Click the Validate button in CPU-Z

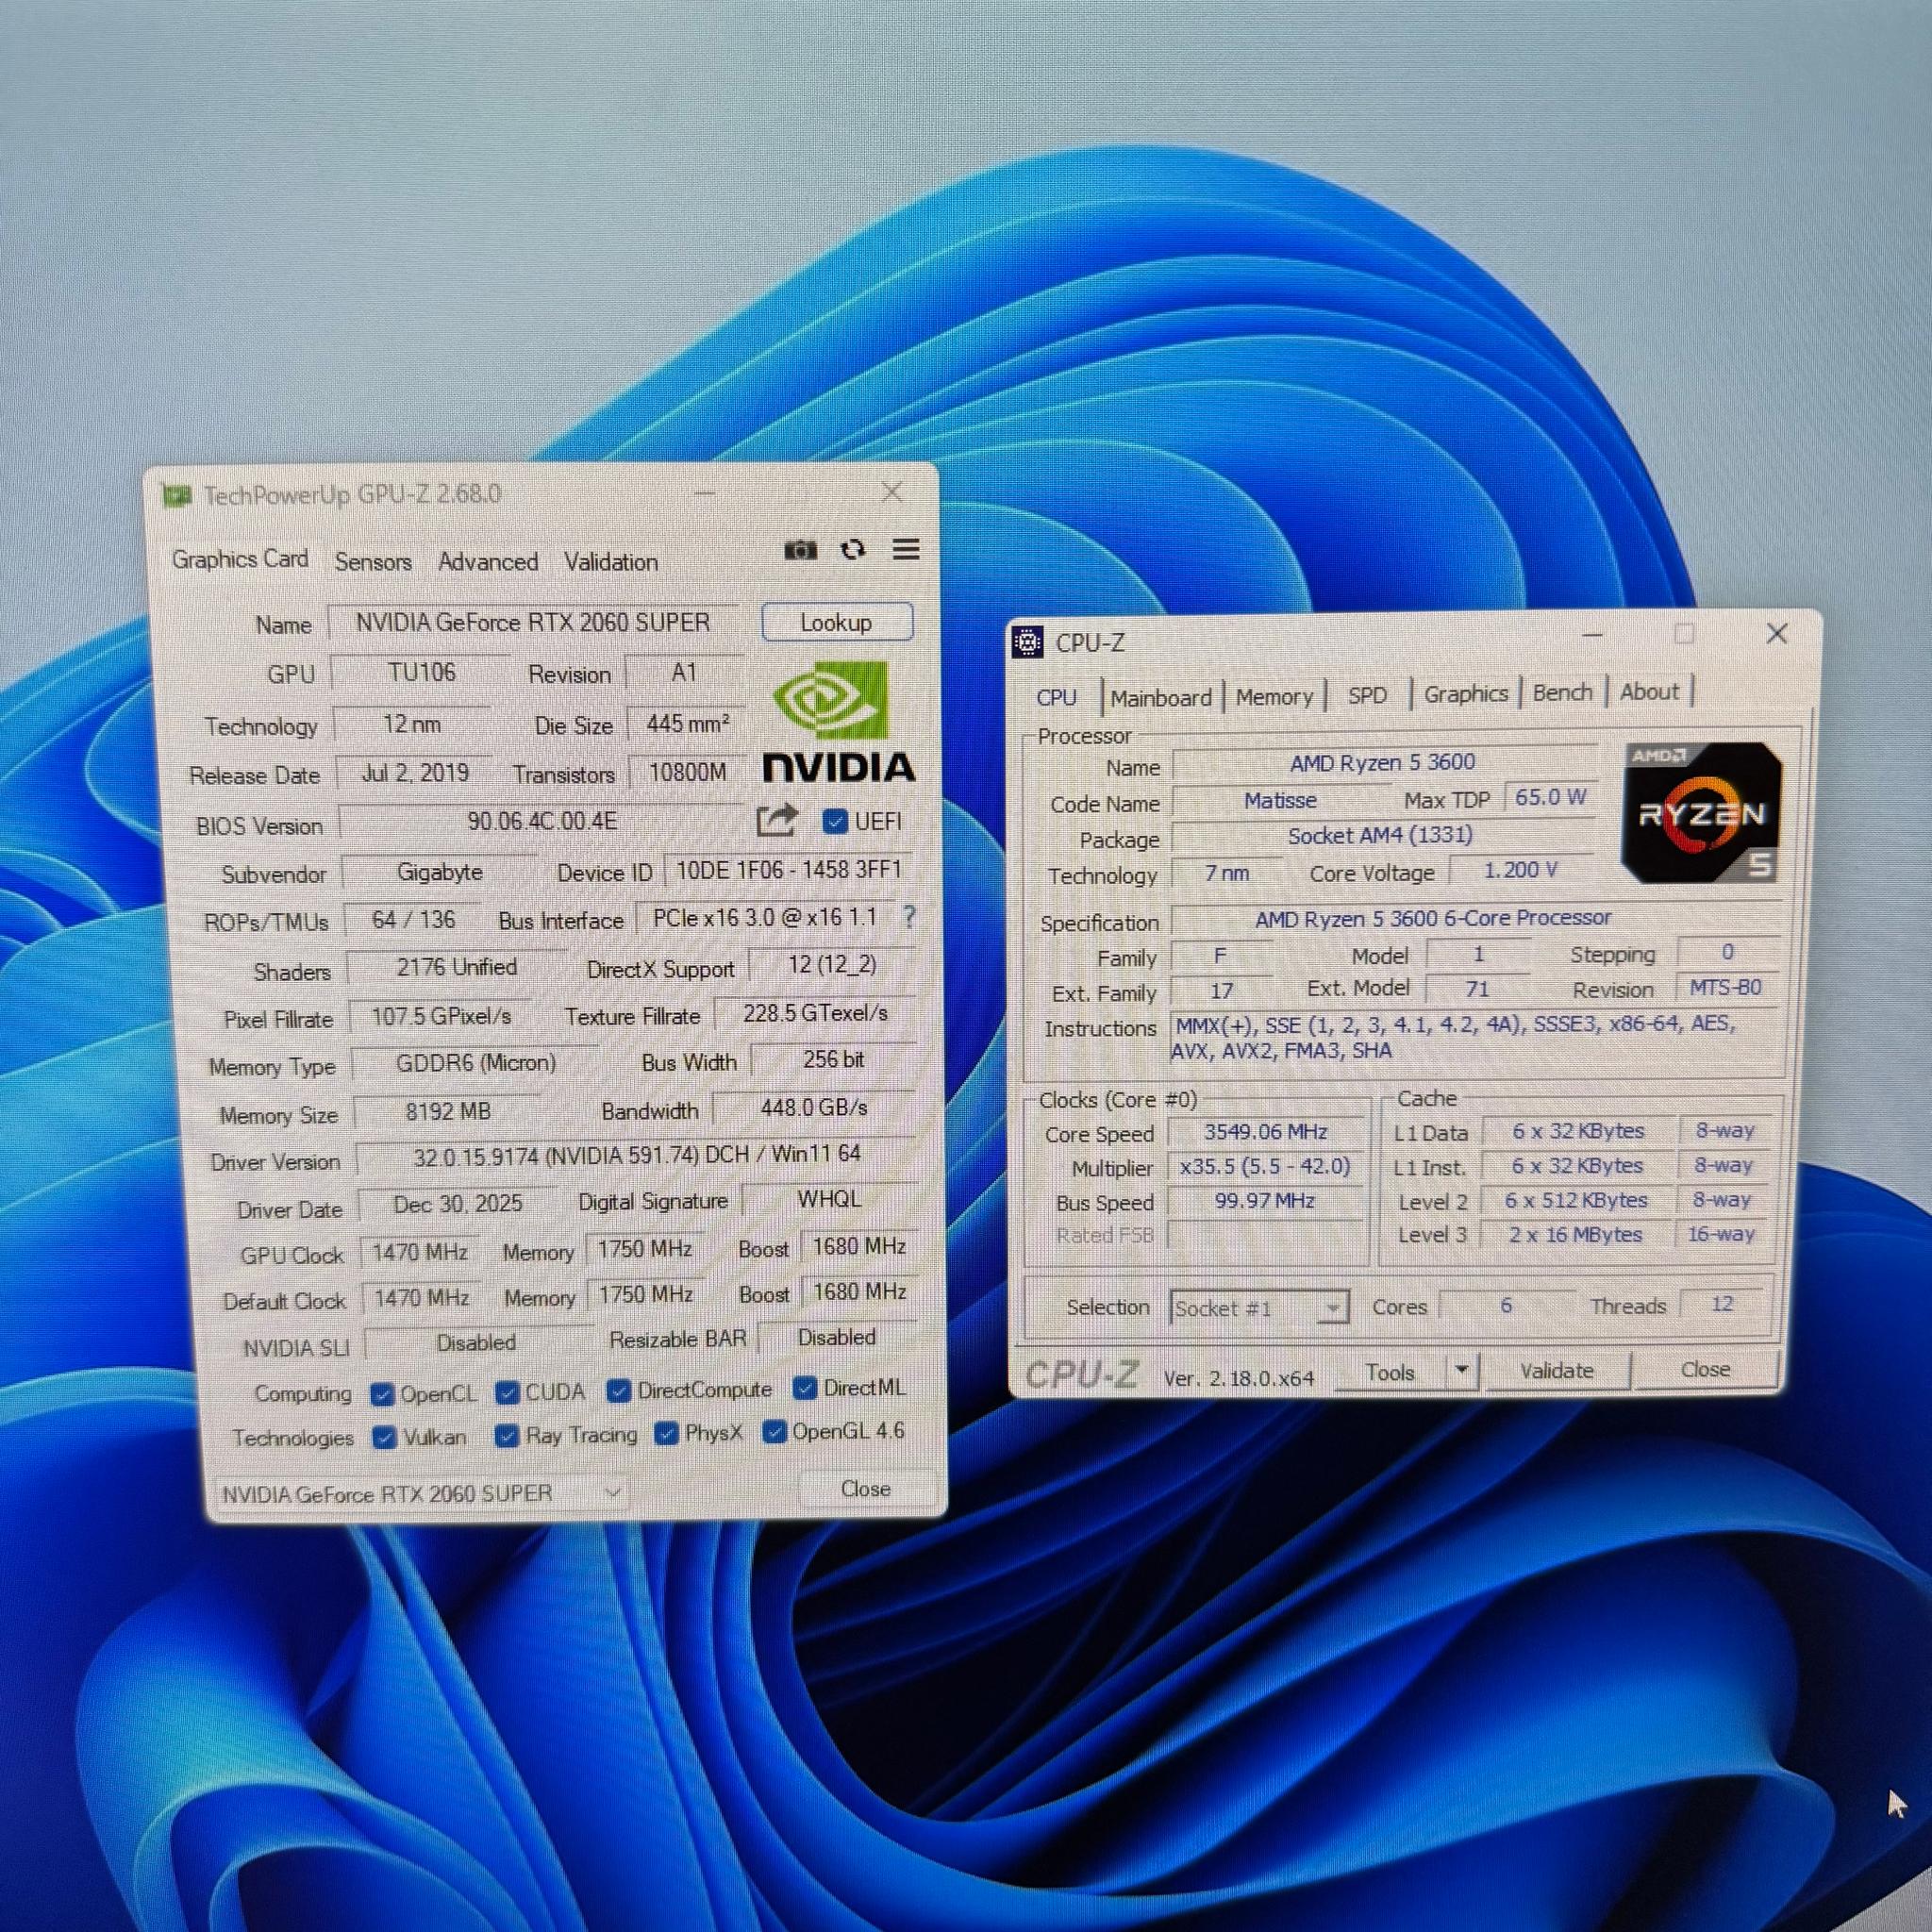(1557, 1370)
